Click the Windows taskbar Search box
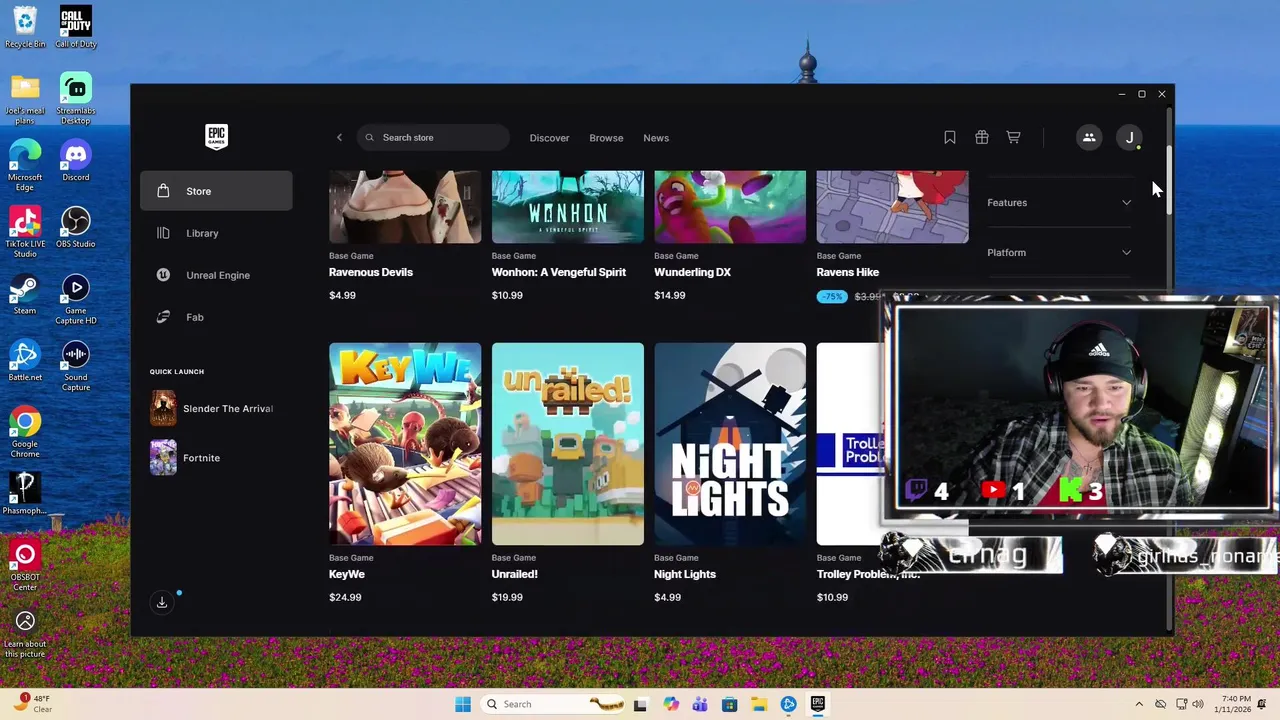This screenshot has width=1280, height=720. tap(551, 704)
